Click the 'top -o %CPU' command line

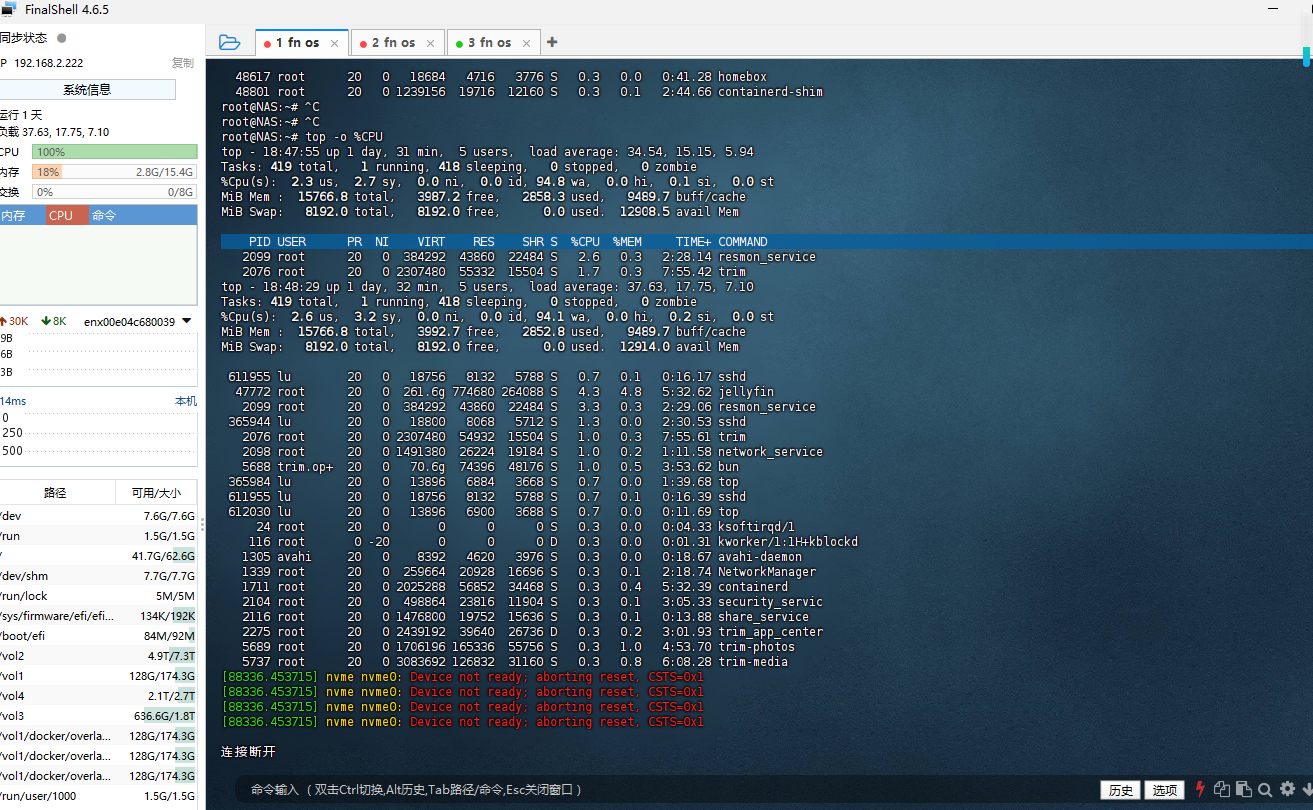pos(302,136)
